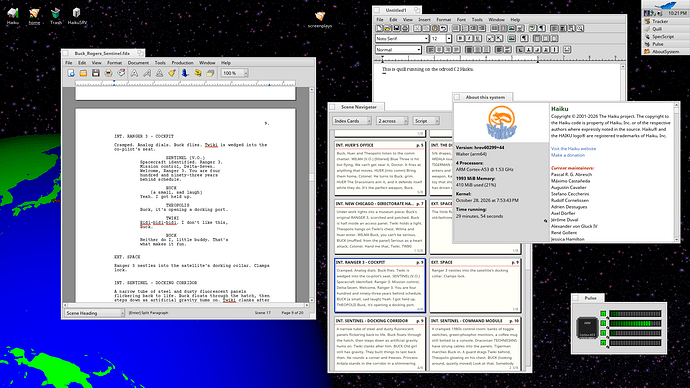Screen dimensions: 690x388
Task: Click the Open folder icon in Quill toolbar
Action: point(388,29)
